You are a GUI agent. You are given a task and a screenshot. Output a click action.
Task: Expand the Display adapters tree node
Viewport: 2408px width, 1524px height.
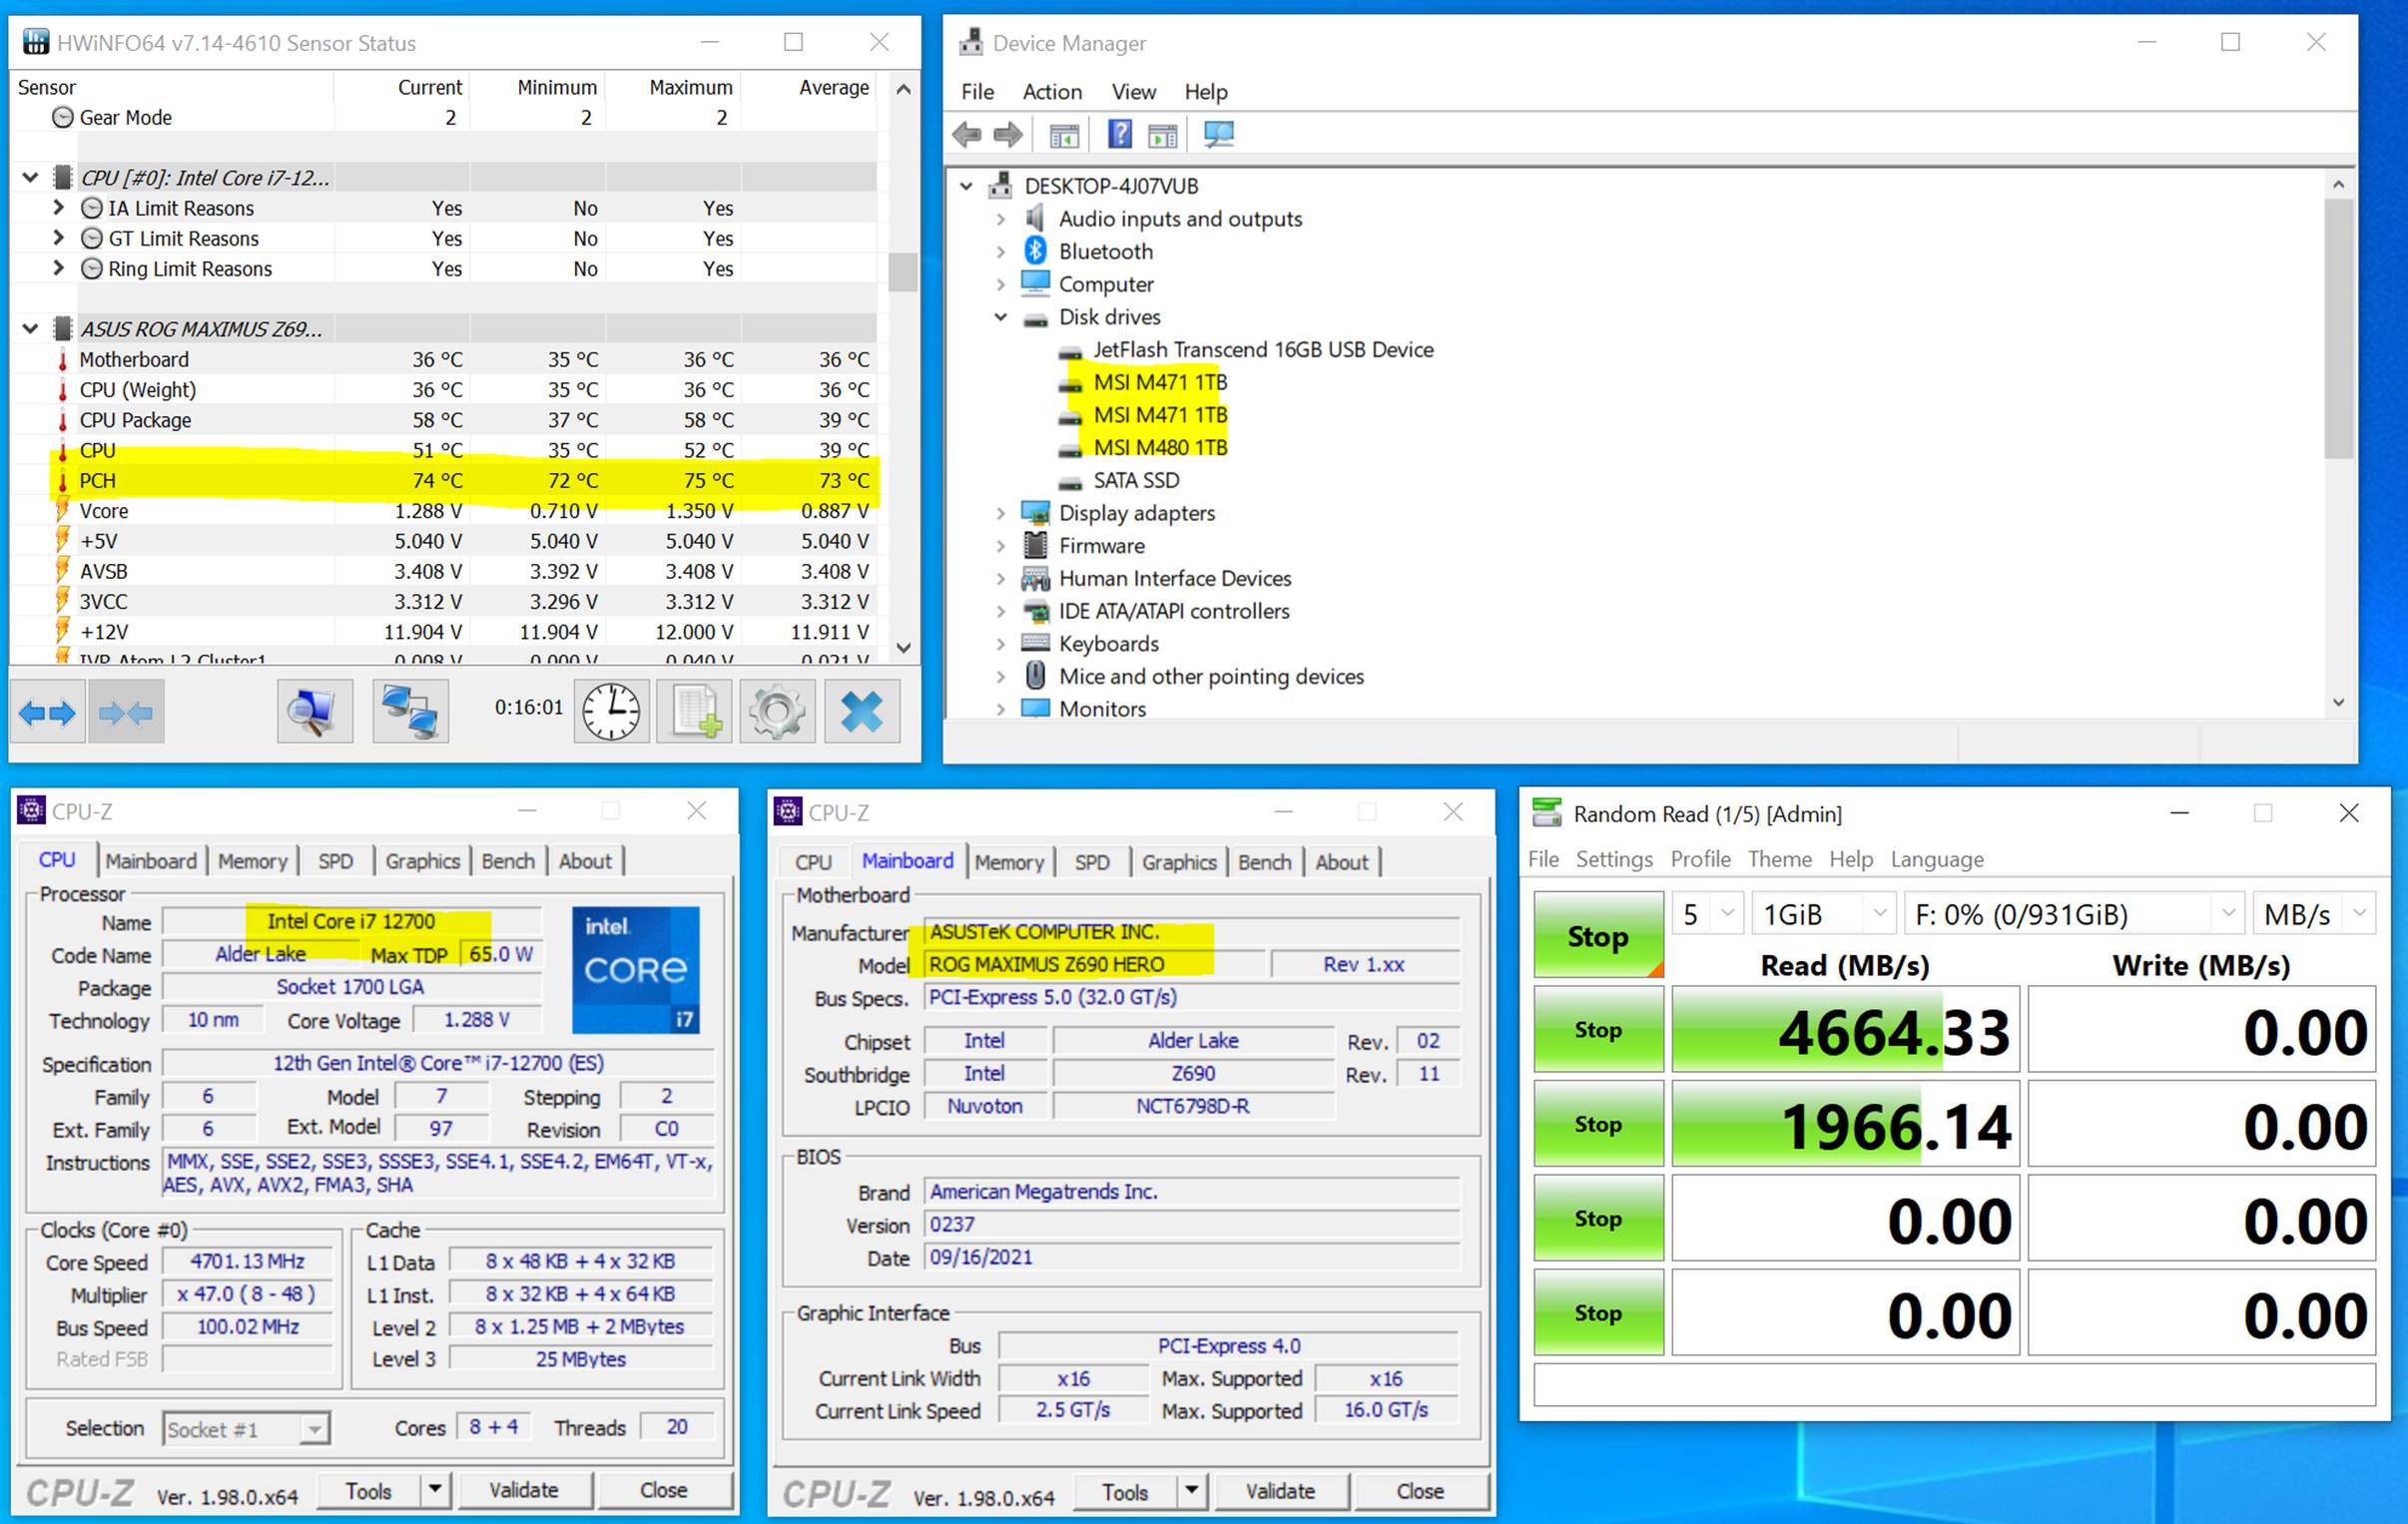(x=1000, y=513)
